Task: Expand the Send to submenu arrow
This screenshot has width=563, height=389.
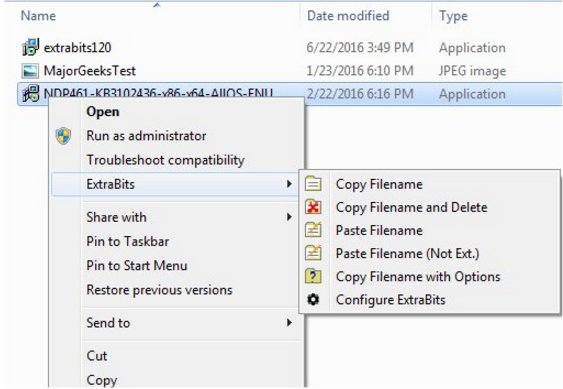Action: point(289,323)
